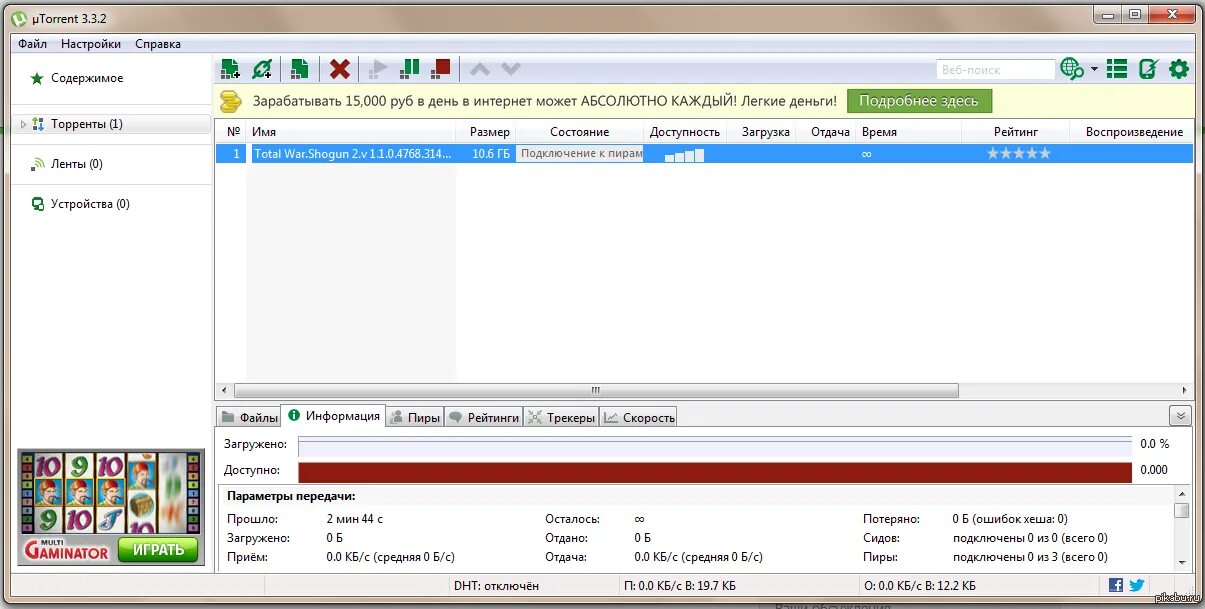Image resolution: width=1205 pixels, height=609 pixels.
Task: Click right arrow of the horizontal scrollbar
Action: (1186, 391)
